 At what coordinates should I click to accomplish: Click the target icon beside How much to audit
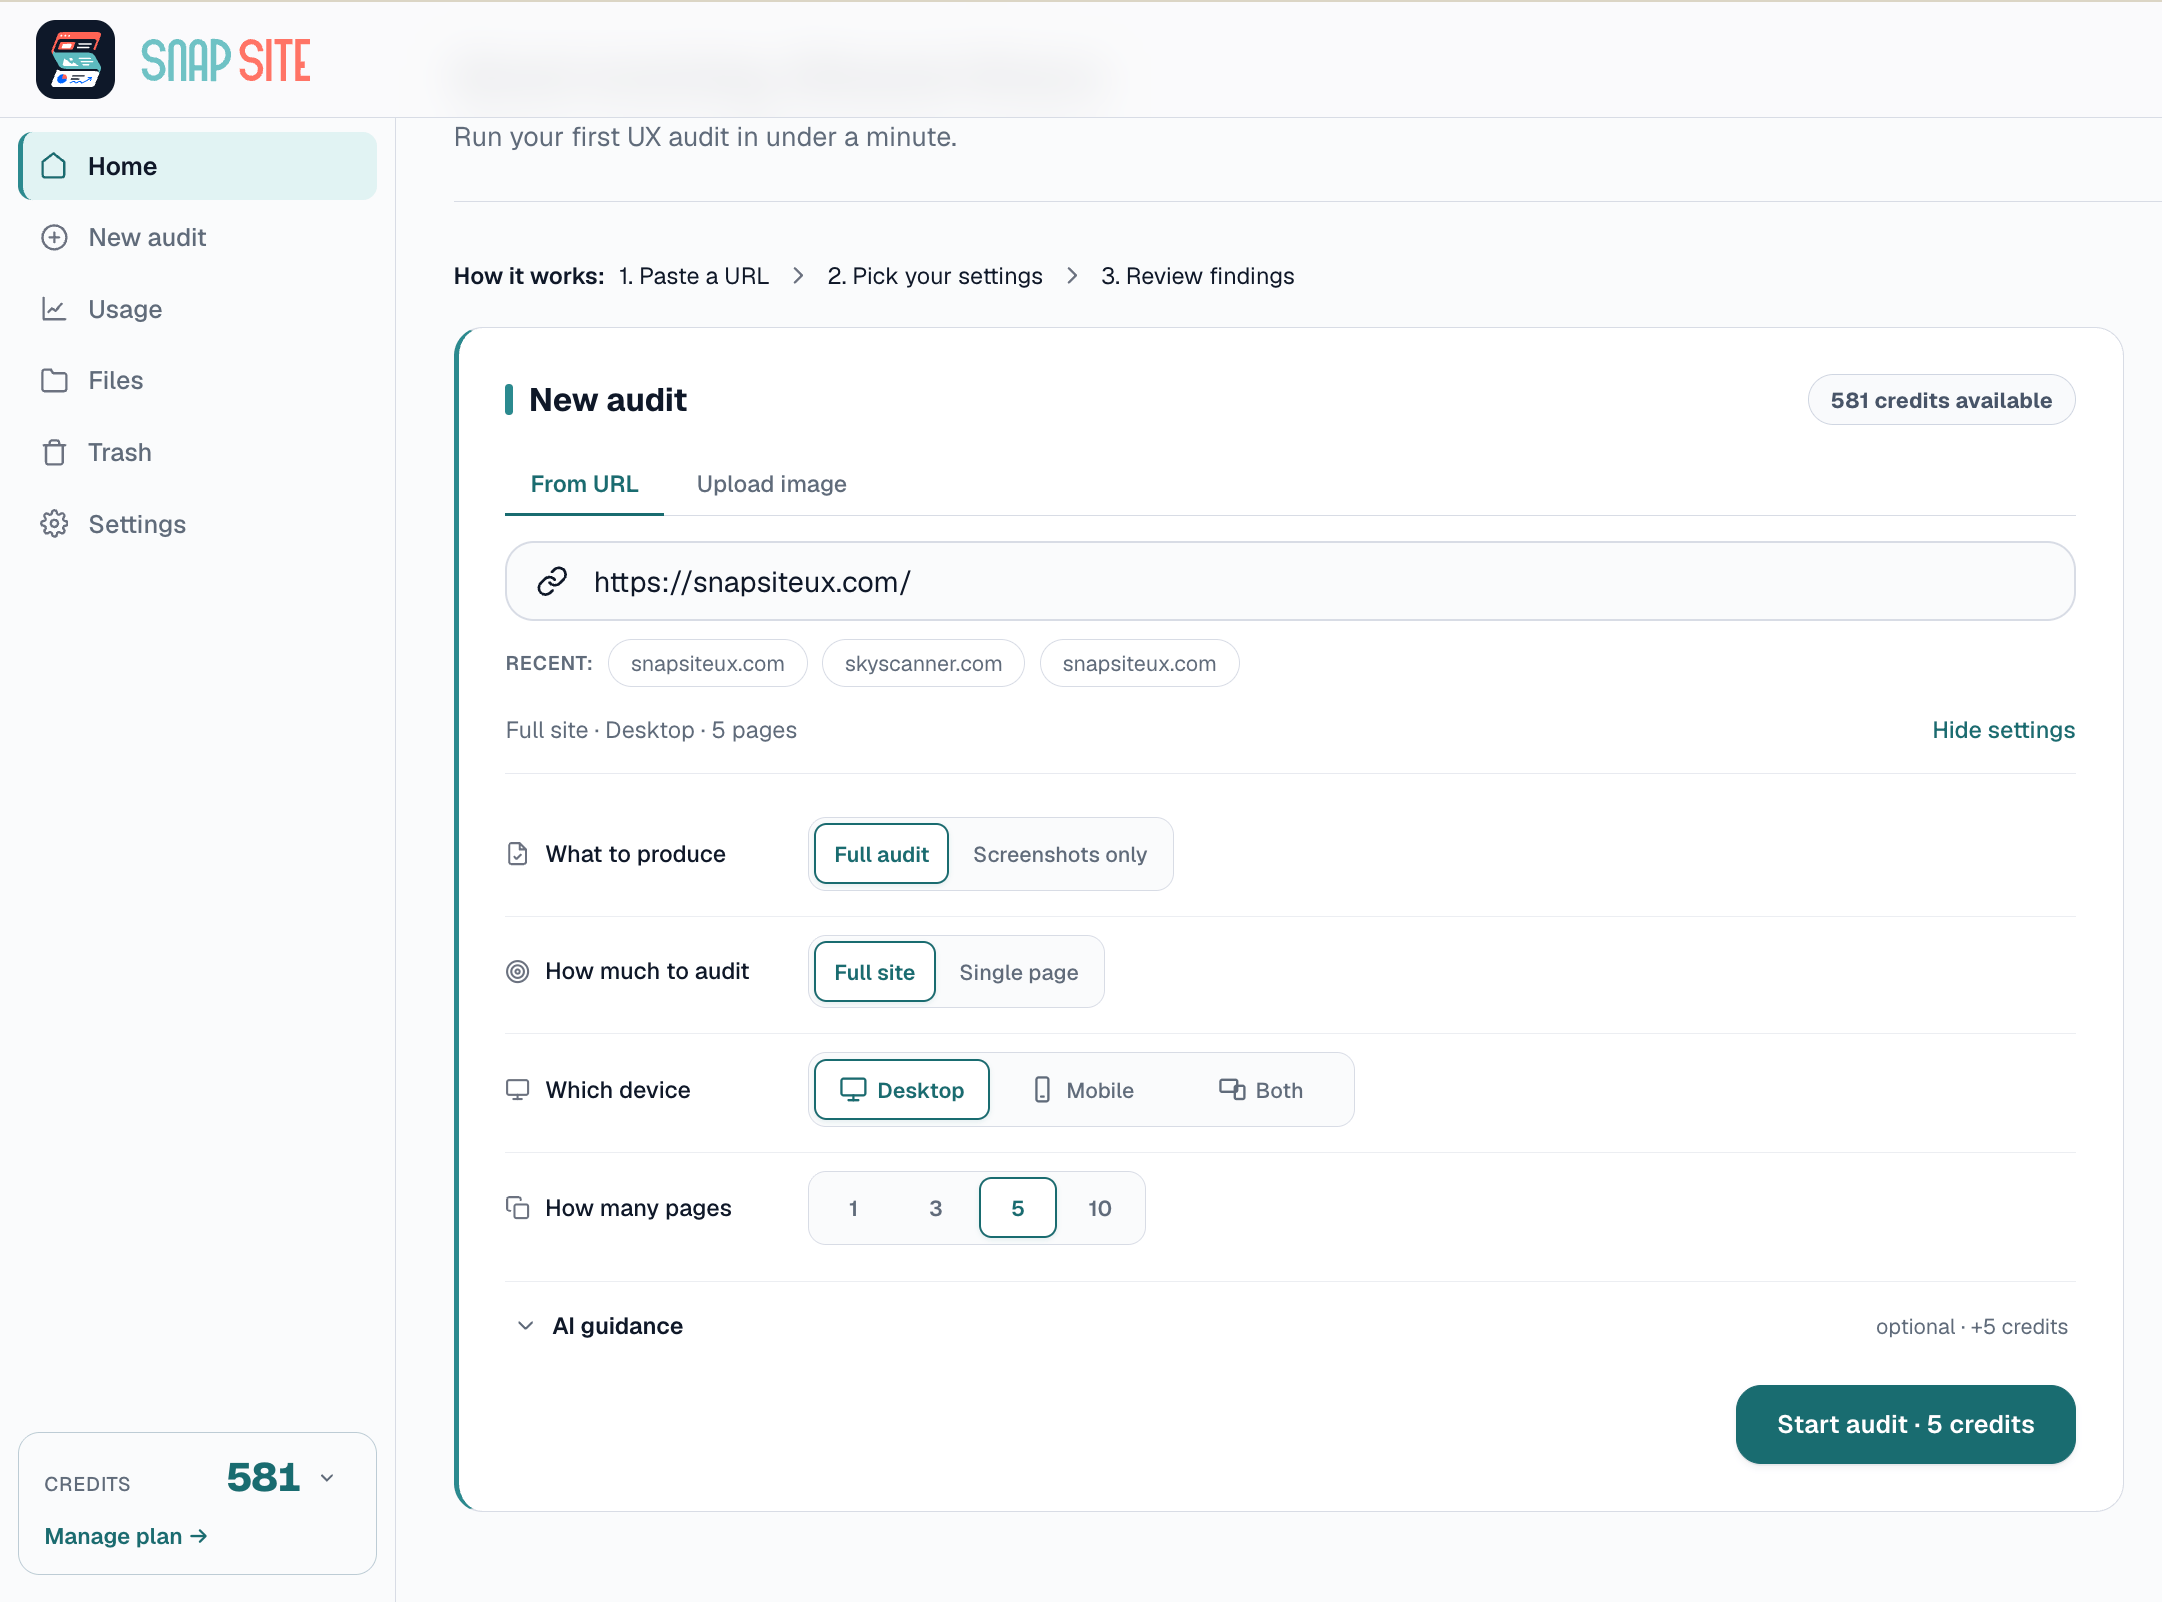click(517, 971)
